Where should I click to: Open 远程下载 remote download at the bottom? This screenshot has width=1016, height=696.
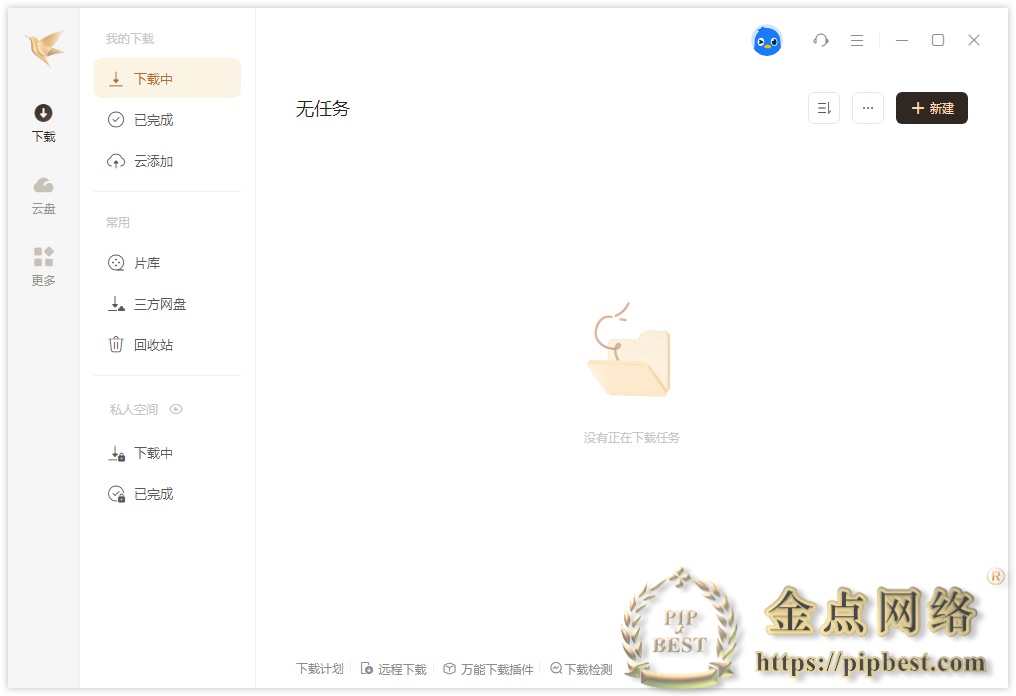tap(393, 669)
